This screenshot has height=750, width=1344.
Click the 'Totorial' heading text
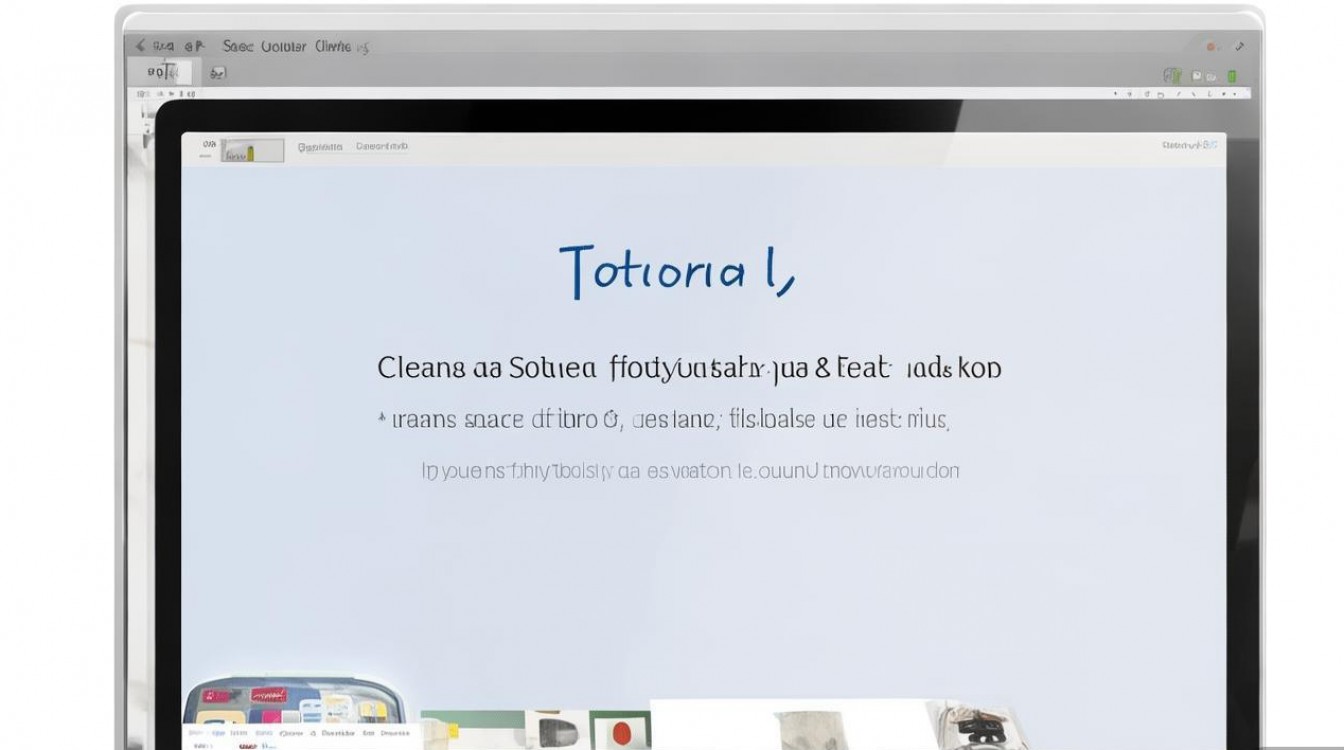(677, 270)
